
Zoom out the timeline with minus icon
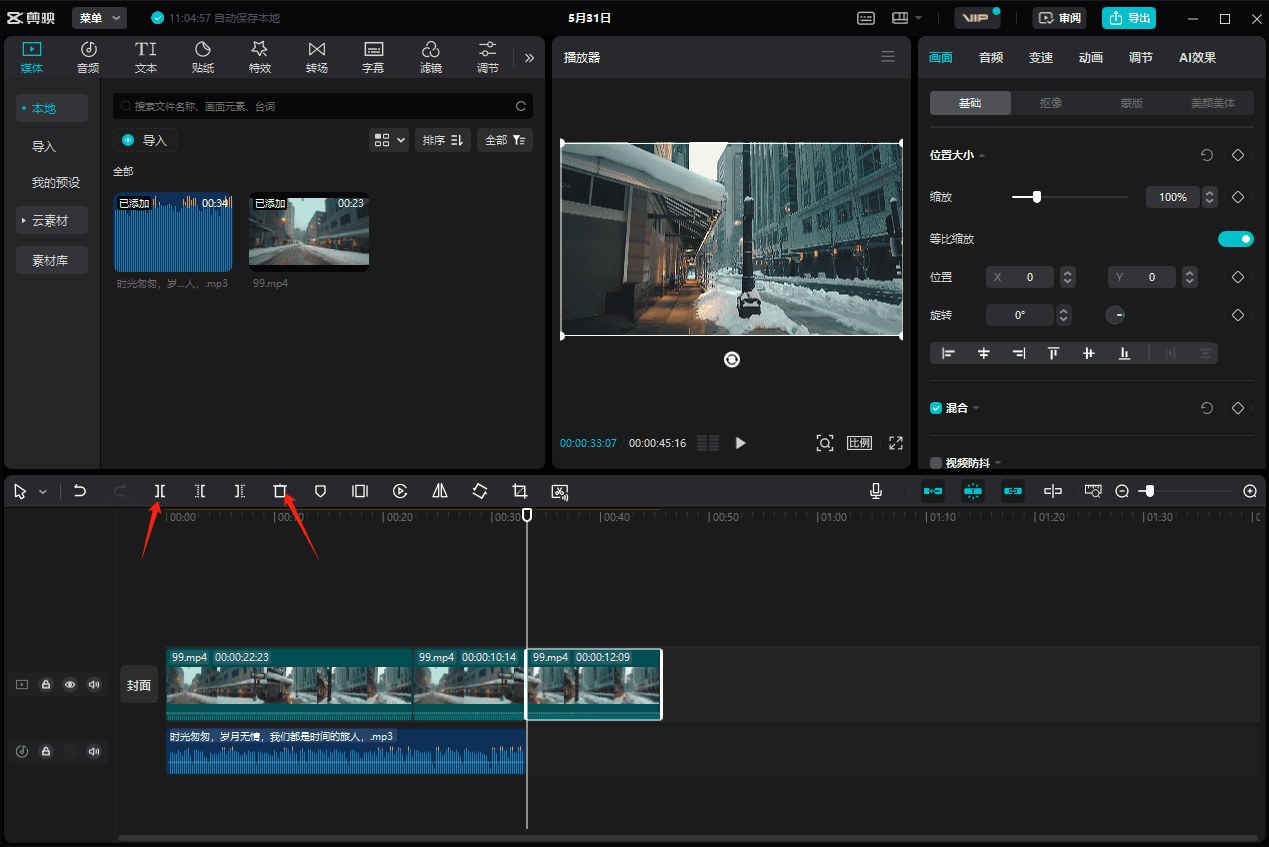tap(1122, 491)
